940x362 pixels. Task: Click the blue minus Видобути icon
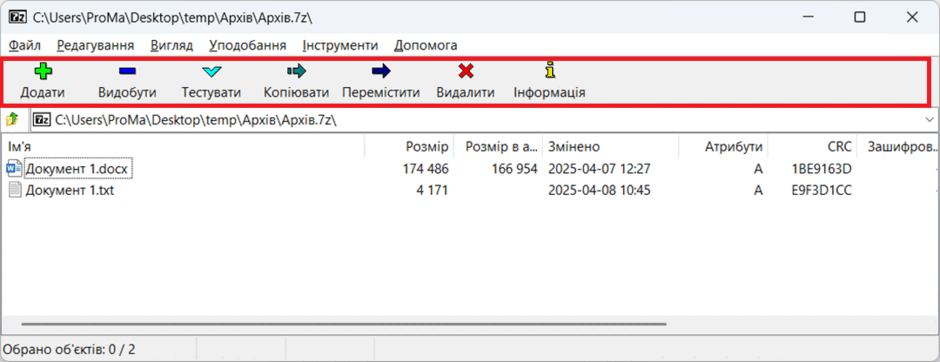[x=127, y=72]
